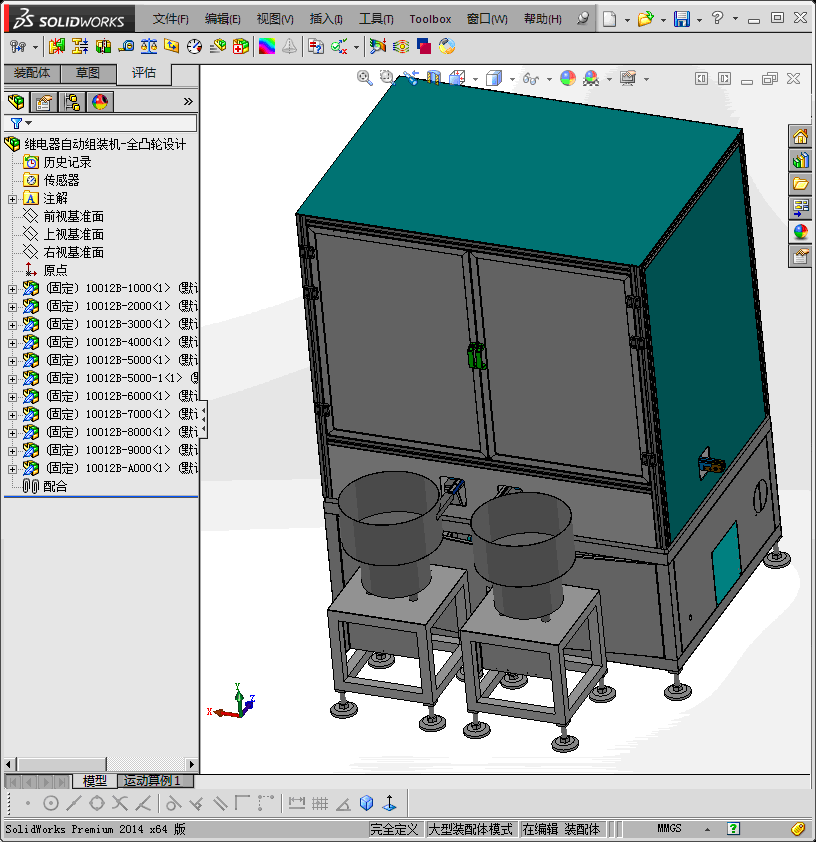Click the Save icon in the title toolbar
Image resolution: width=816 pixels, height=842 pixels.
coord(681,19)
